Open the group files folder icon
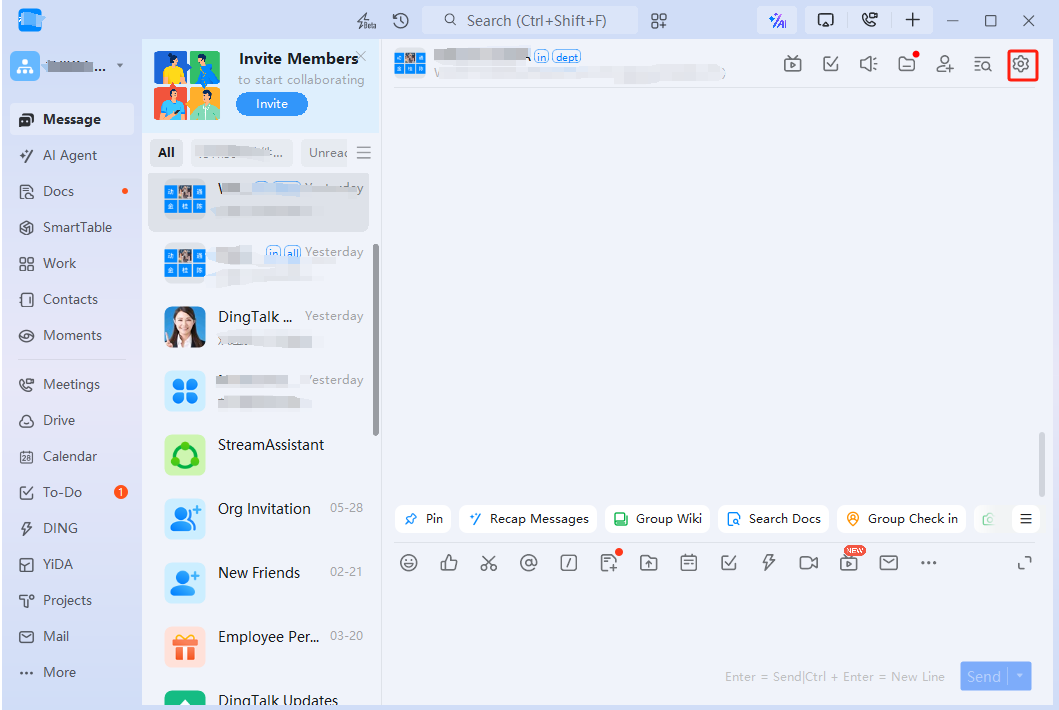Viewport: 1059px width, 710px height. click(x=906, y=64)
